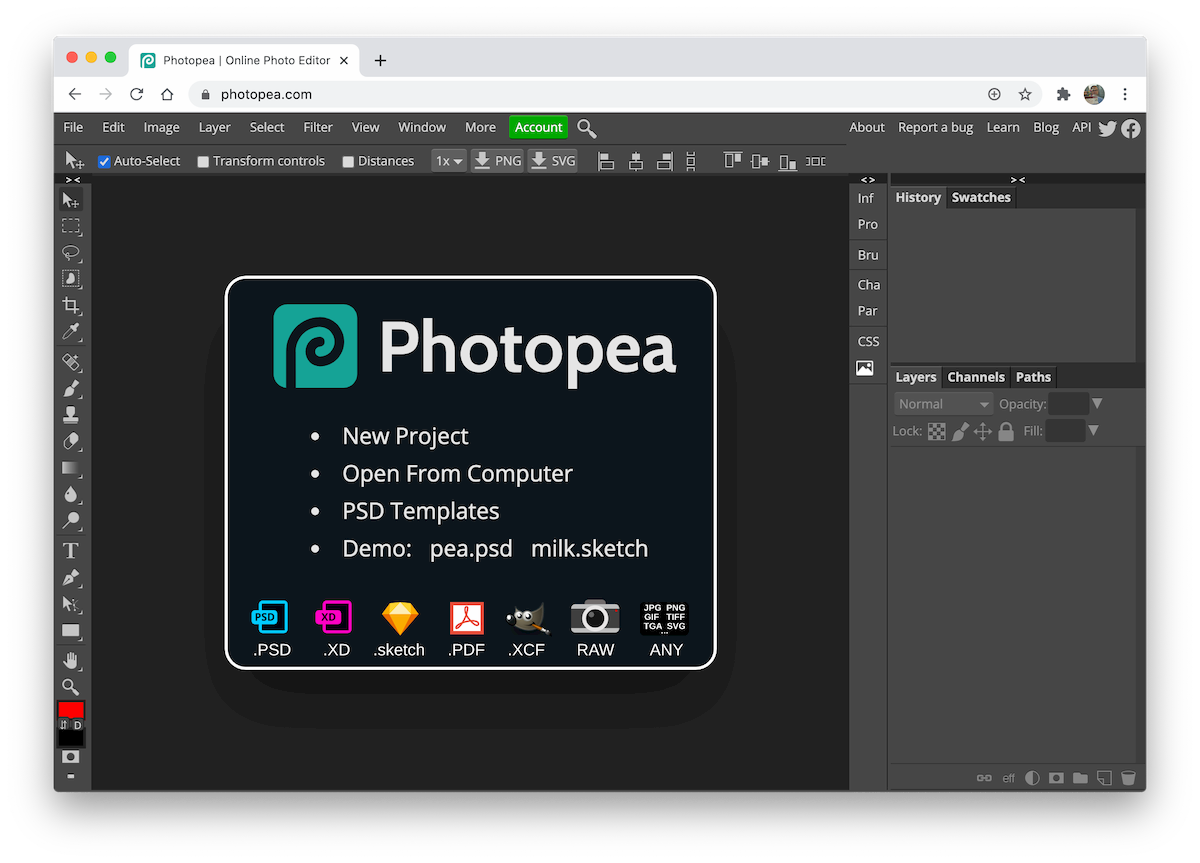The width and height of the screenshot is (1200, 863).
Task: Open the Filter menu
Action: [318, 127]
